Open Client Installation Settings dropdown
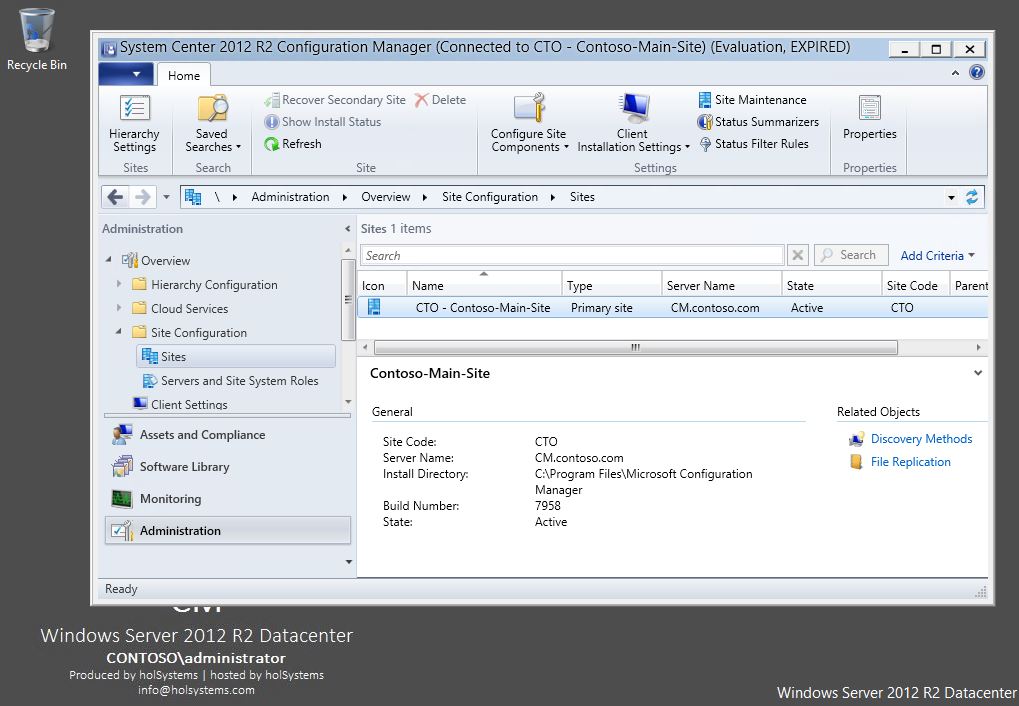 tap(633, 124)
